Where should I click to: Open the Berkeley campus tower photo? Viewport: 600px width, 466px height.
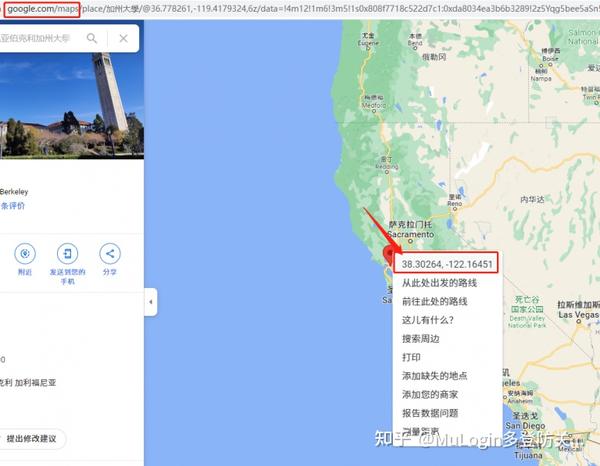pos(72,106)
